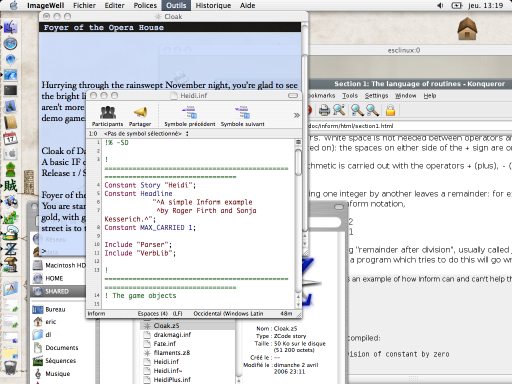This screenshot has height=384, width=512.
Task: Open the Trash icon in the Dock
Action: click(10, 367)
